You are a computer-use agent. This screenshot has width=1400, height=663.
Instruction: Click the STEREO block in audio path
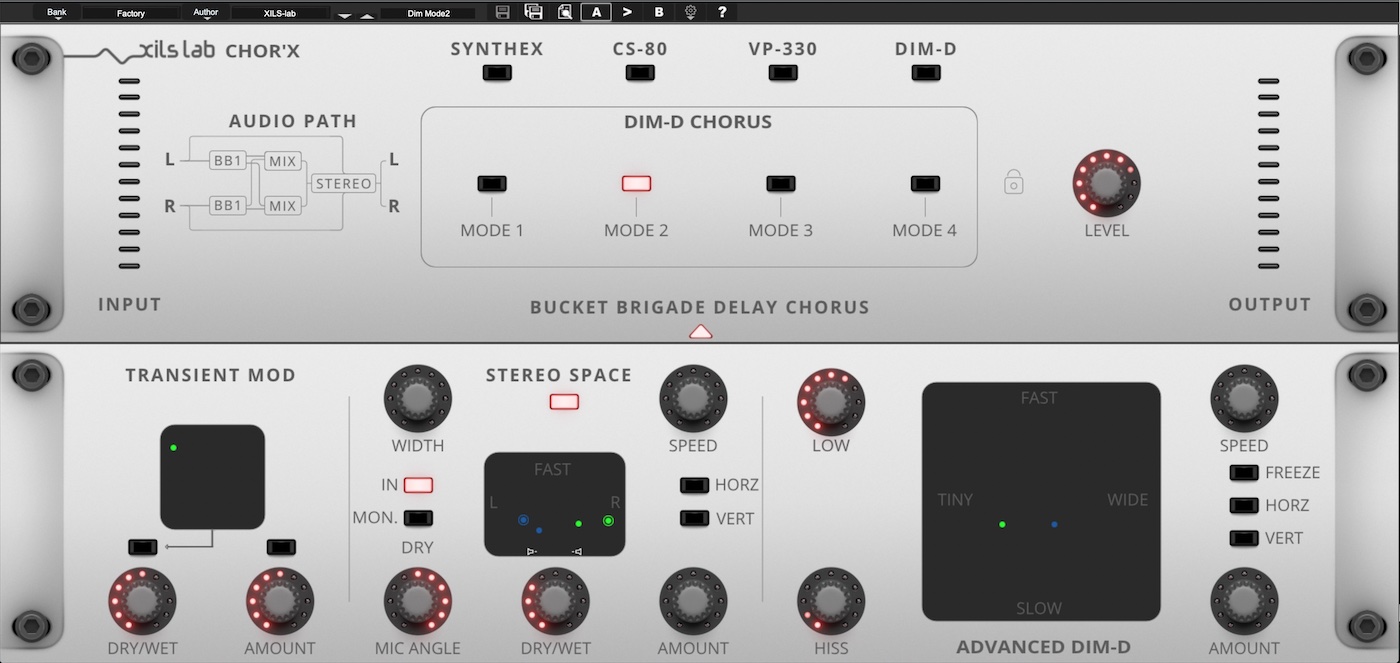tap(344, 183)
